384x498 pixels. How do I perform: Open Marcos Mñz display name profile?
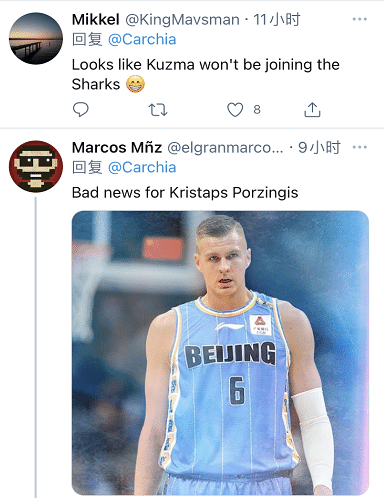click(117, 147)
